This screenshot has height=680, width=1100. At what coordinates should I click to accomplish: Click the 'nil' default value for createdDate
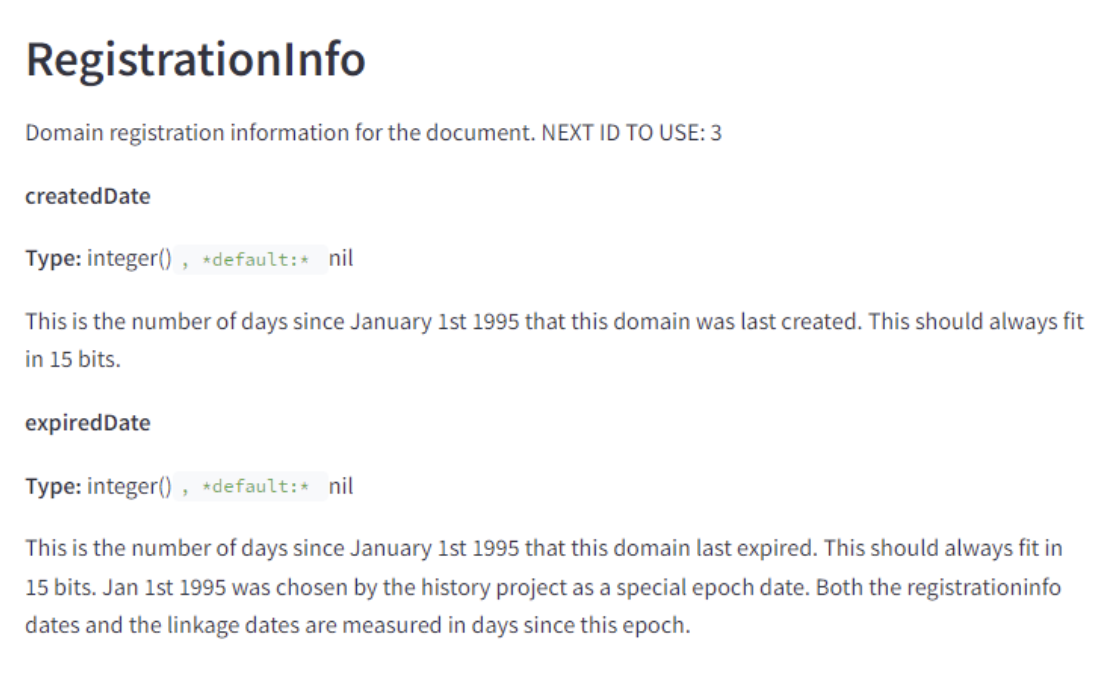click(x=341, y=260)
